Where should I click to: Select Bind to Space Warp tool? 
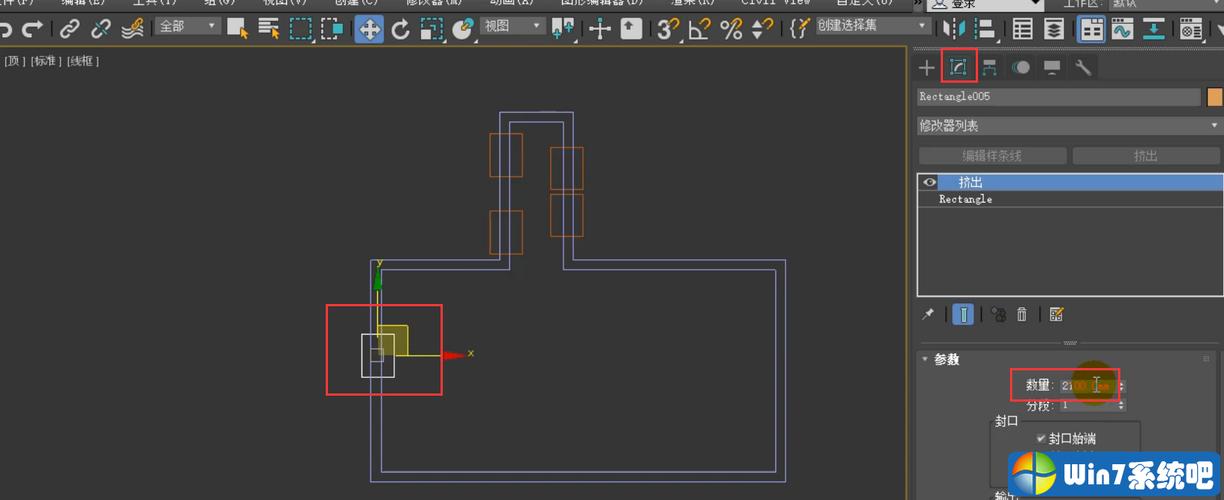(132, 28)
